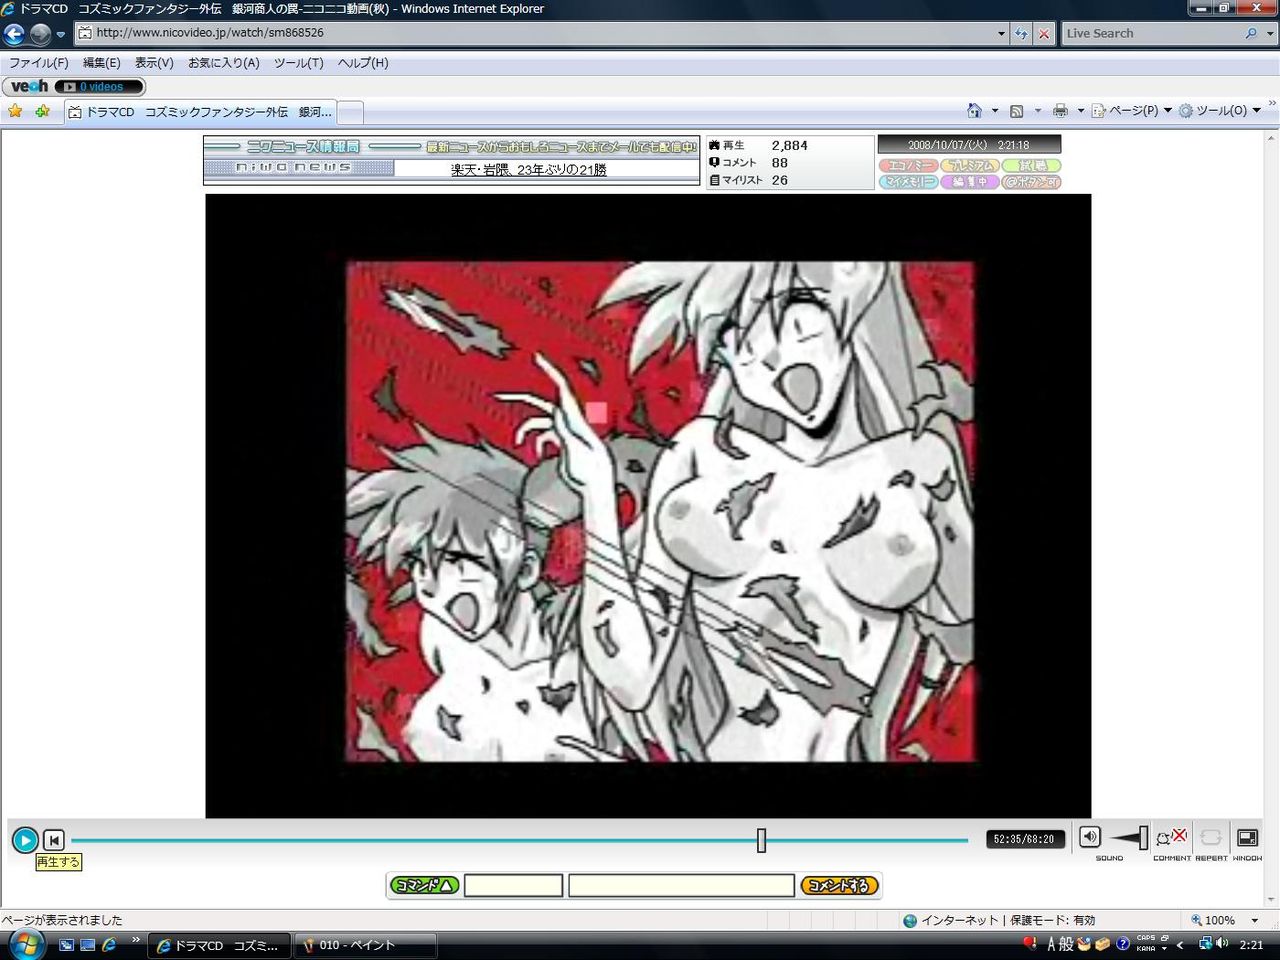
Task: Click the プレミアム badge
Action: click(x=970, y=166)
